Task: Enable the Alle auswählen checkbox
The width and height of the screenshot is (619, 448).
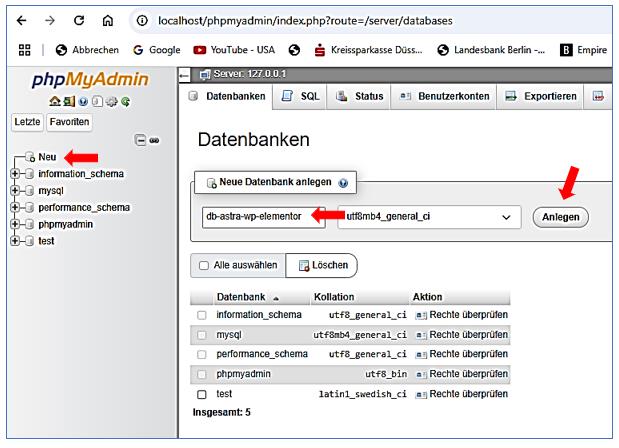Action: click(203, 265)
